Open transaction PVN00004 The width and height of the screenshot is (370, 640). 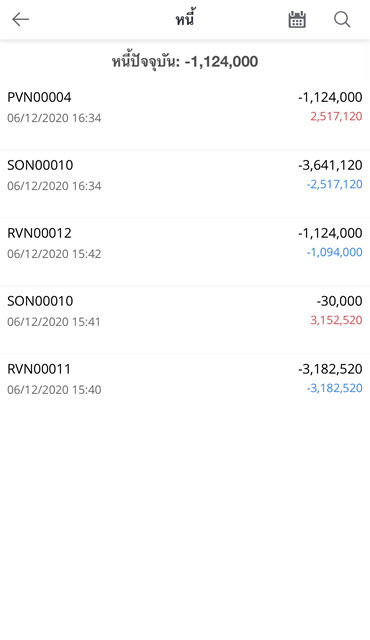point(185,116)
